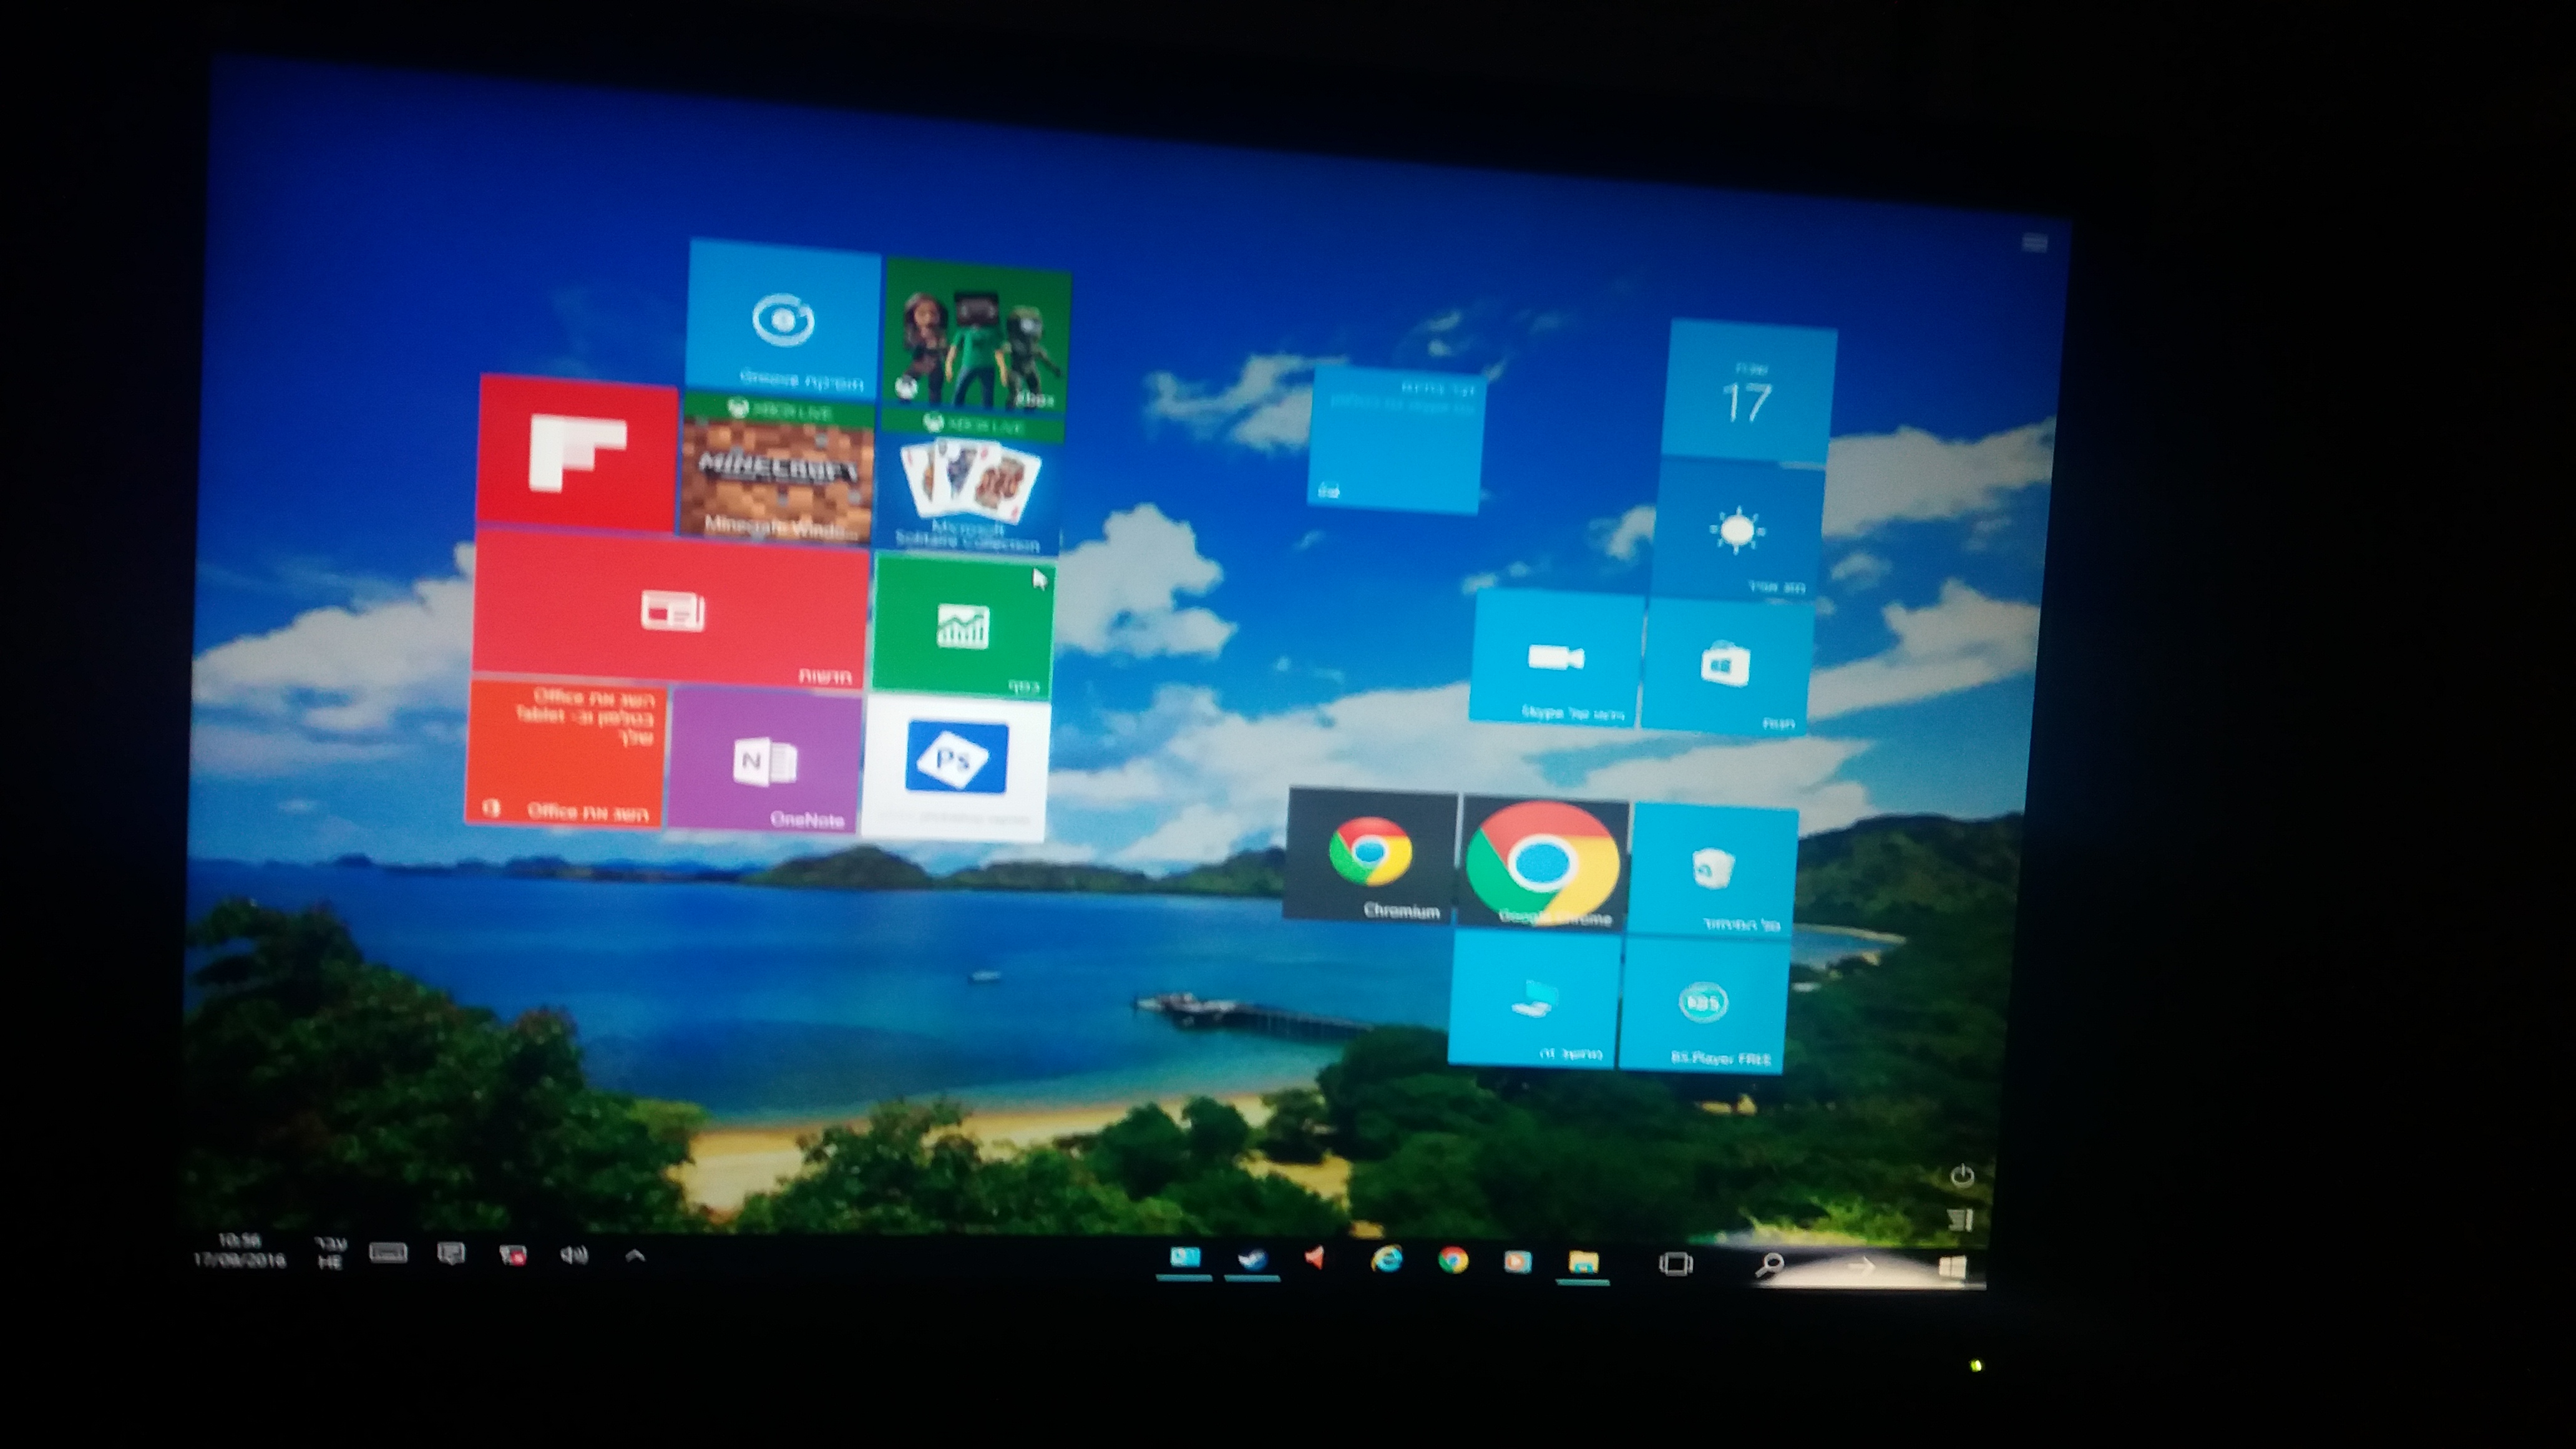Switch the HE input language indicator
Image resolution: width=2576 pixels, height=1449 pixels.
pyautogui.click(x=330, y=1253)
